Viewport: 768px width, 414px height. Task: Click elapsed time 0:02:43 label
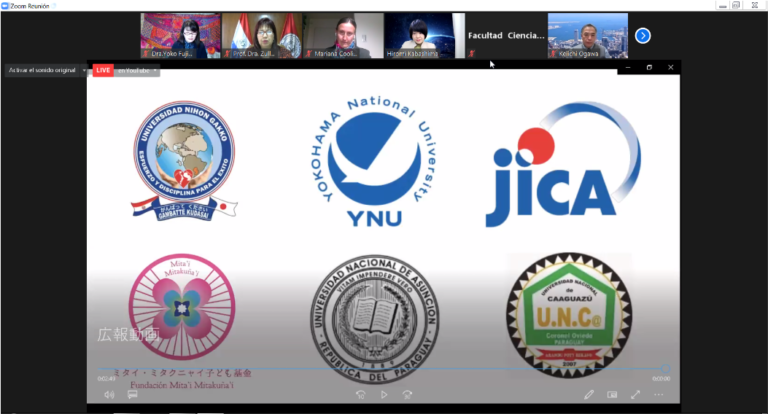click(106, 379)
